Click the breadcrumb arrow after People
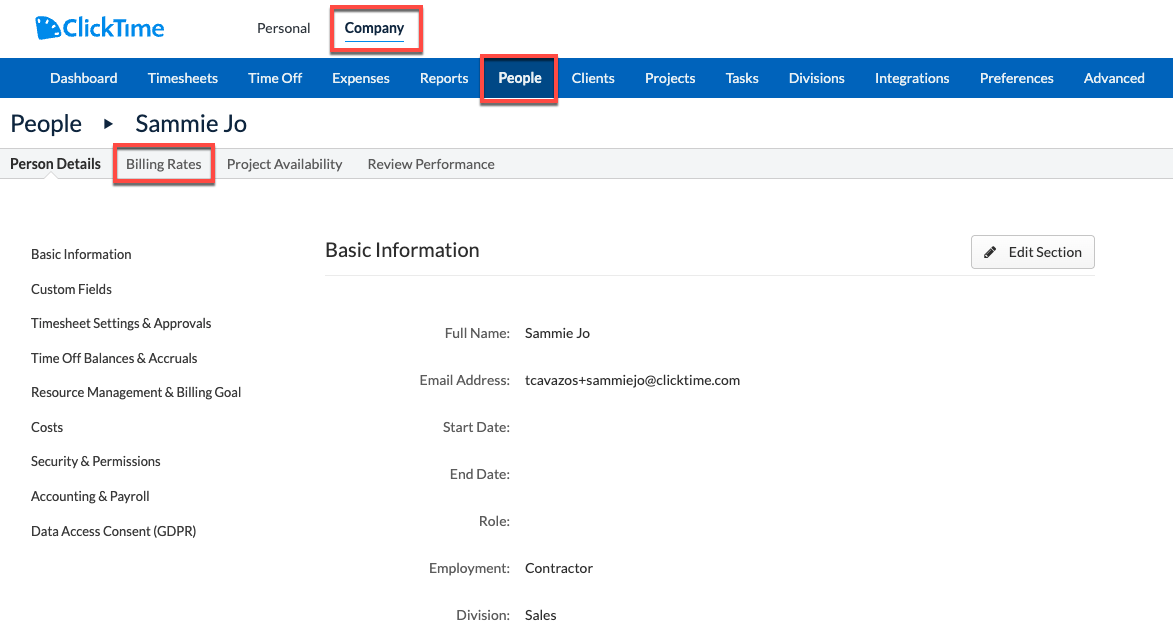This screenshot has width=1173, height=635. click(x=108, y=123)
